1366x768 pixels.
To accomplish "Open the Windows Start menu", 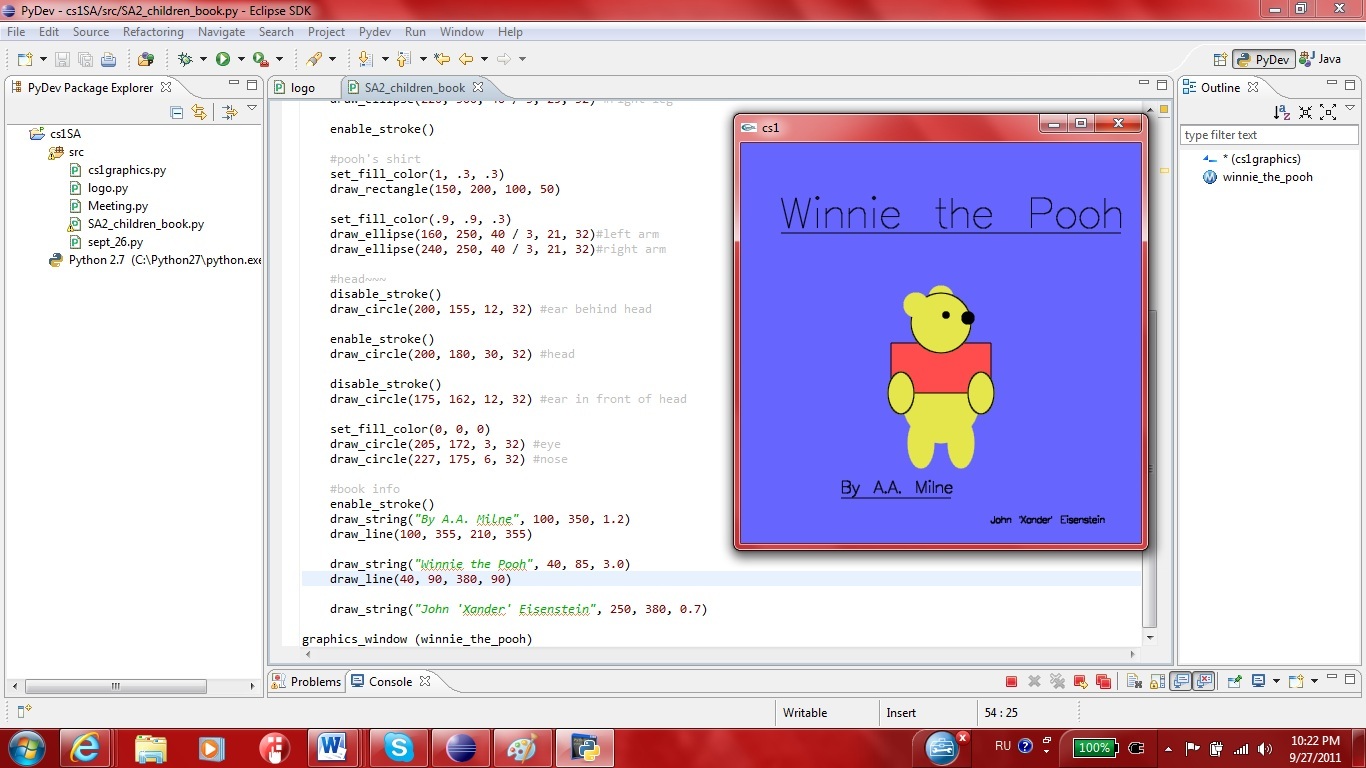I will point(25,747).
